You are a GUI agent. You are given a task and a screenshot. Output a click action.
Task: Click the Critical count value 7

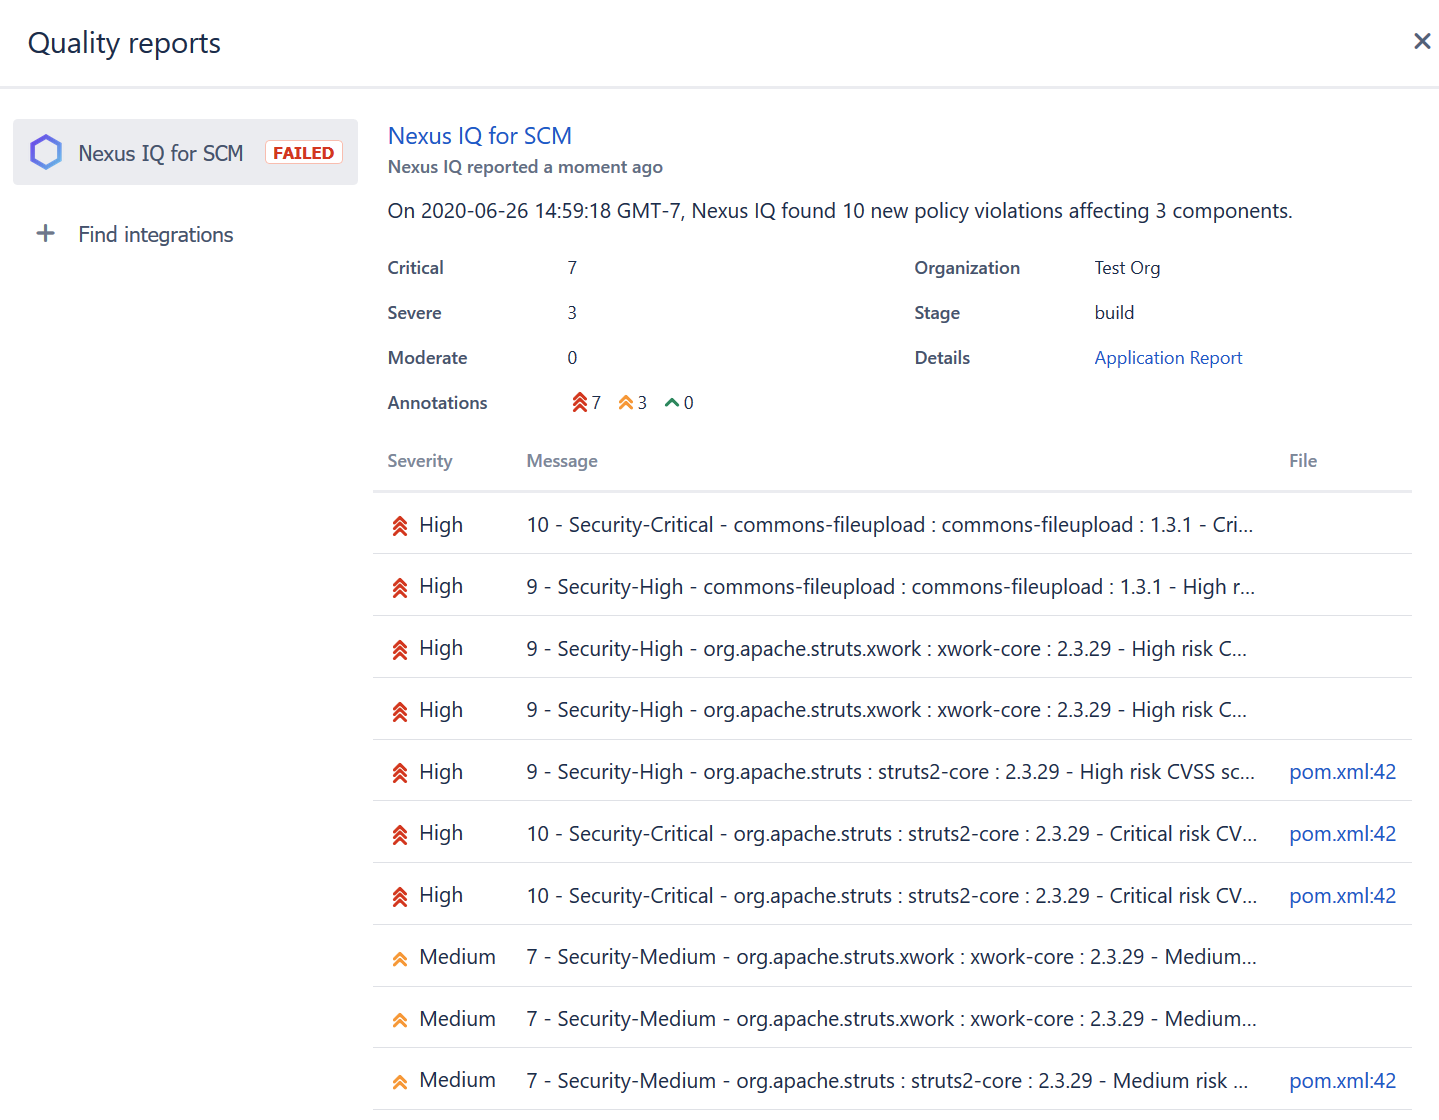(572, 268)
